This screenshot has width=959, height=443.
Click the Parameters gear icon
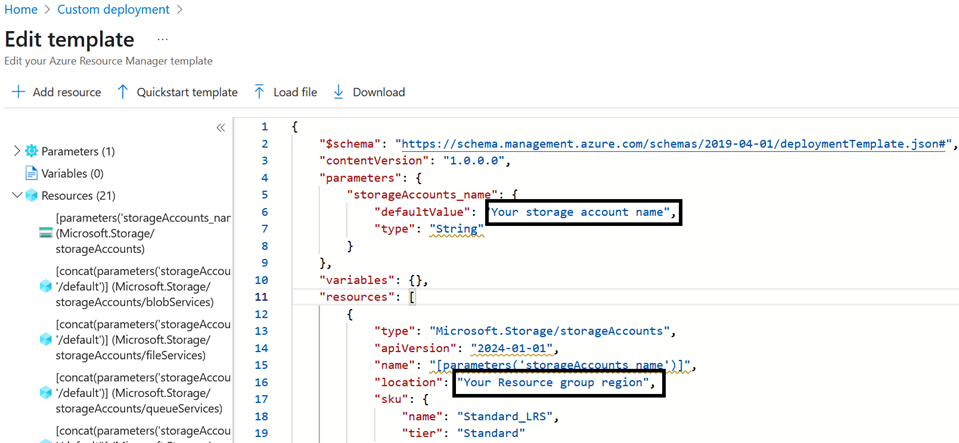coord(31,151)
